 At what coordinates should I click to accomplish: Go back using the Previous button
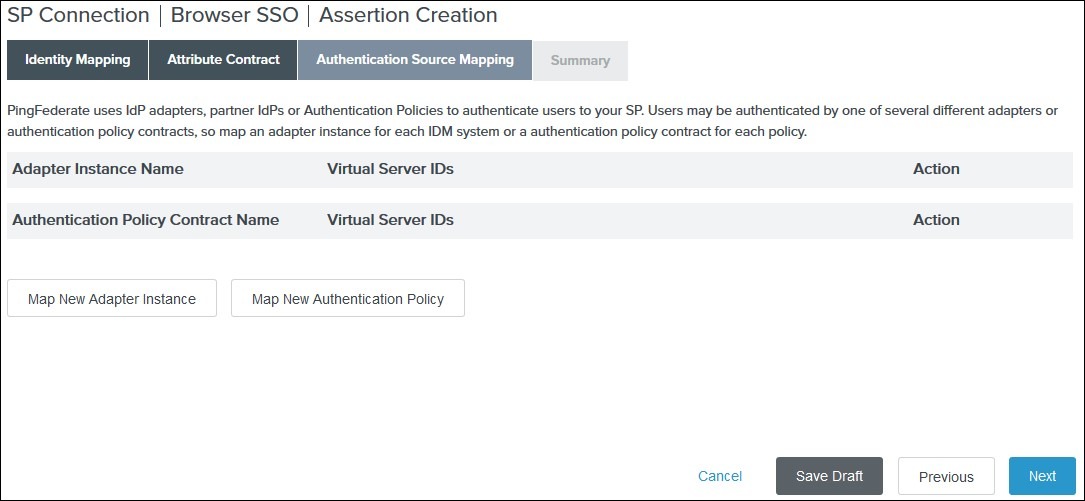click(946, 477)
